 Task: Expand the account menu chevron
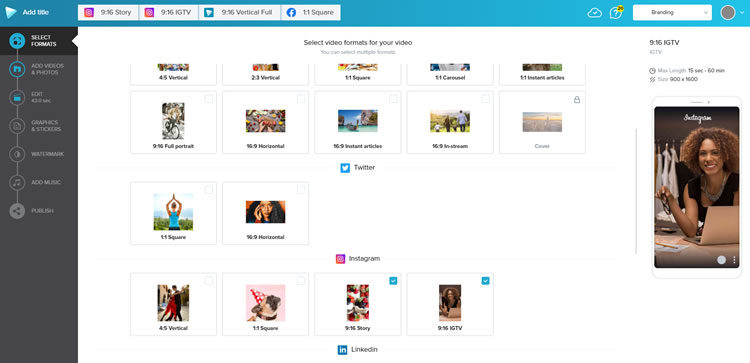742,13
